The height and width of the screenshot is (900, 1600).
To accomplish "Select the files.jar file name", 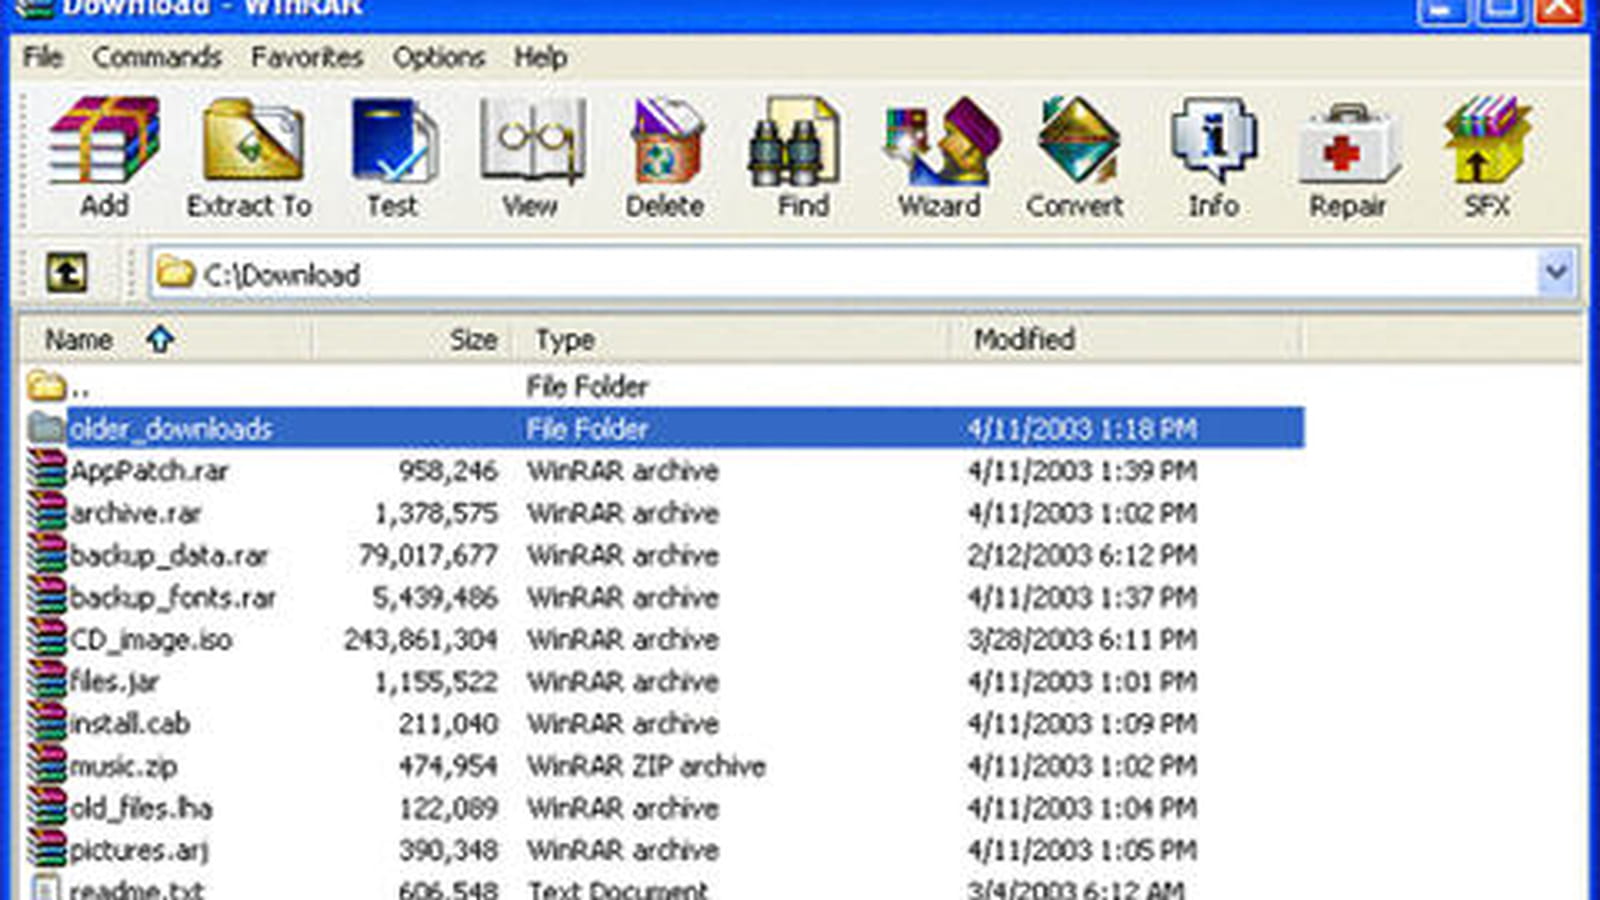I will (x=115, y=682).
